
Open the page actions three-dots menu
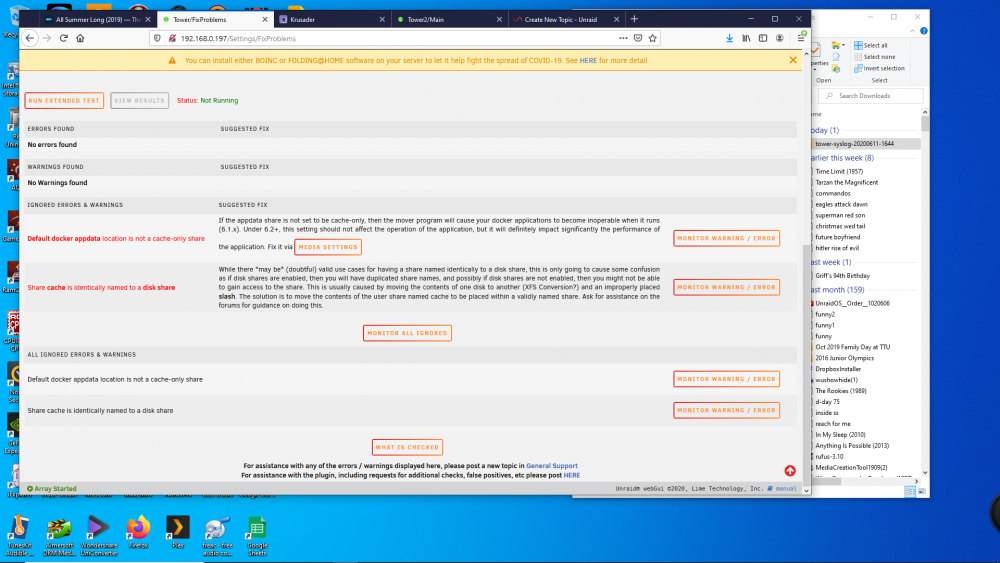click(x=623, y=38)
